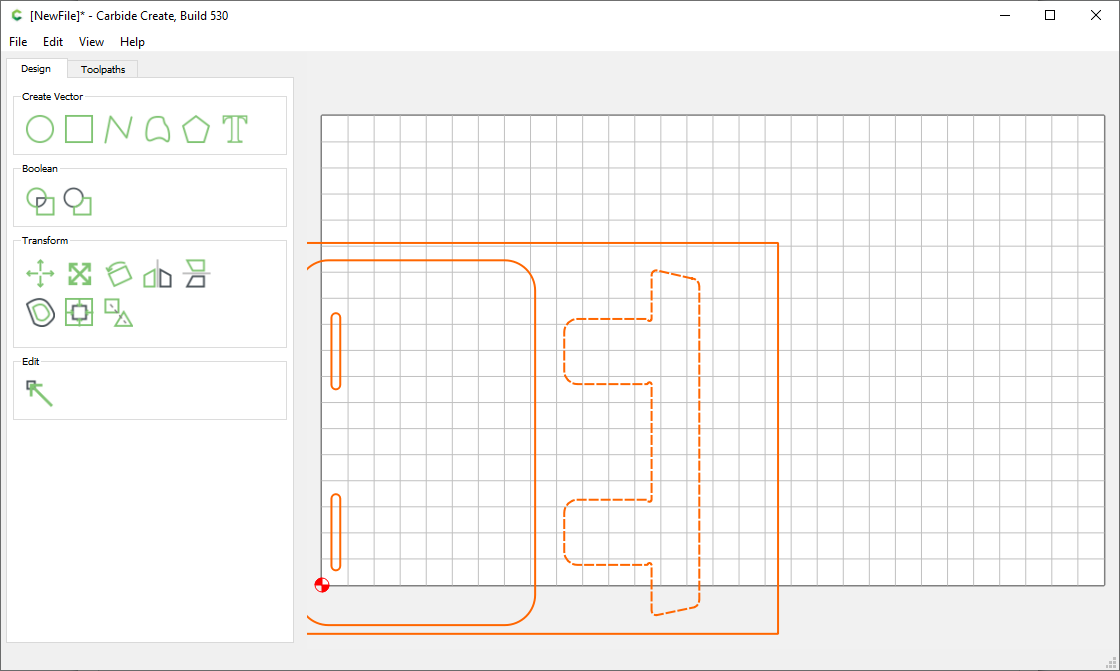Open the File menu
Image resolution: width=1120 pixels, height=671 pixels.
point(17,42)
